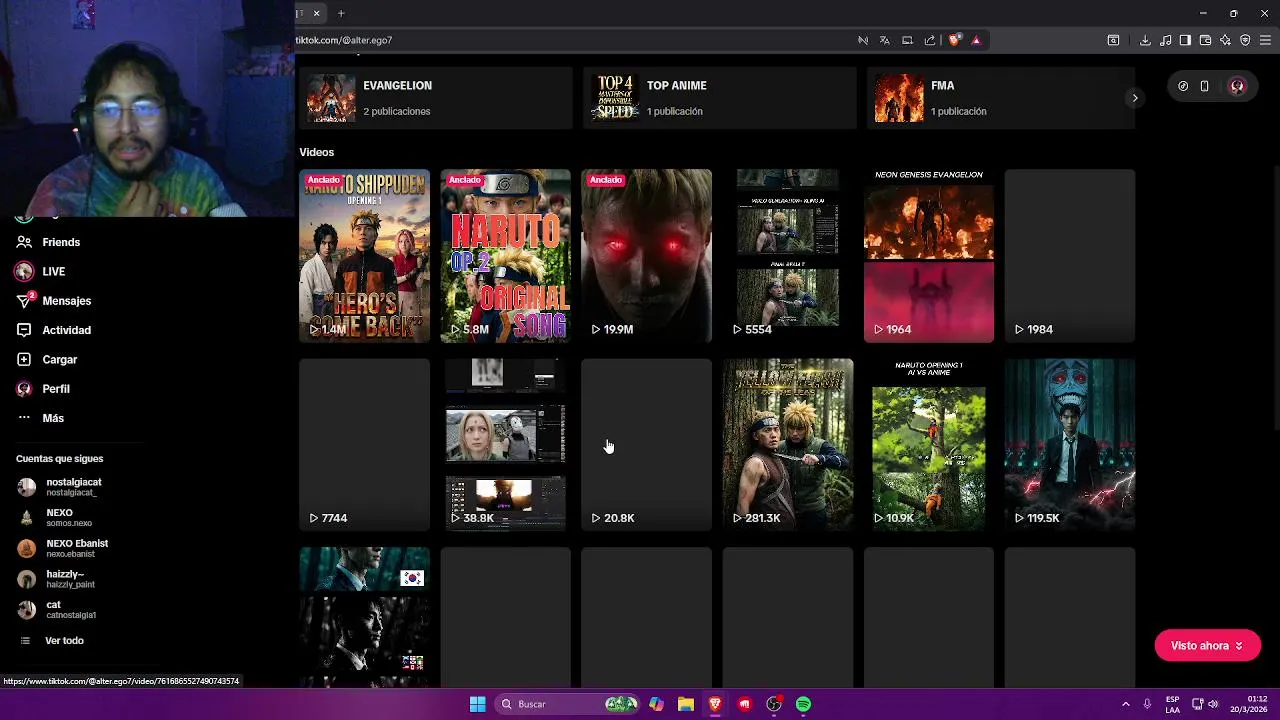Screen dimensions: 1280x720
Task: Open the EVANGELION playlist card
Action: tap(435, 98)
